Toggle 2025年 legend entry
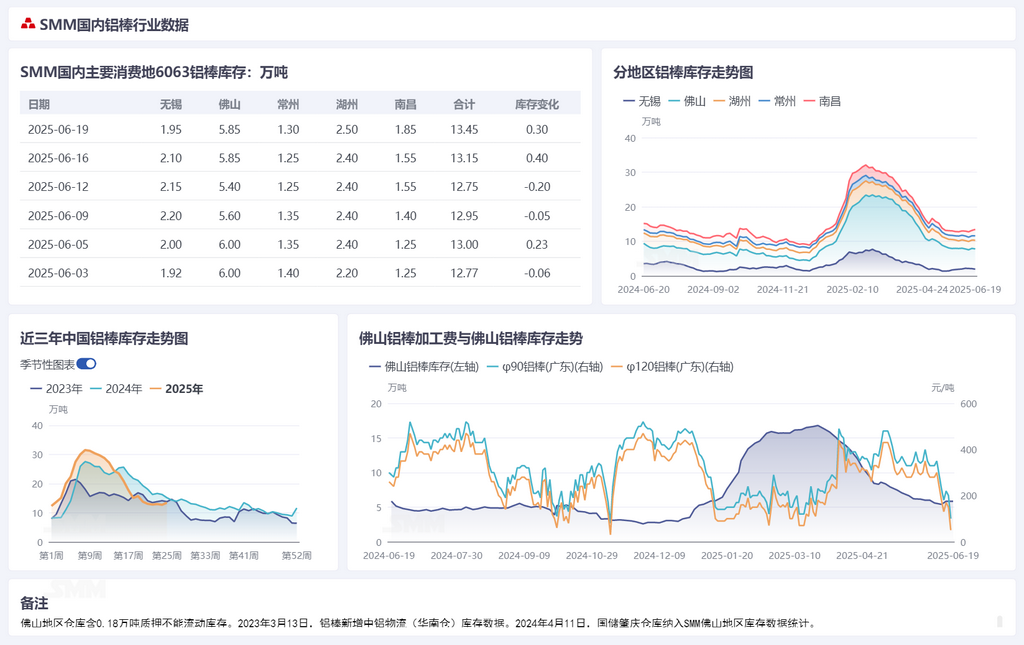 (x=176, y=389)
